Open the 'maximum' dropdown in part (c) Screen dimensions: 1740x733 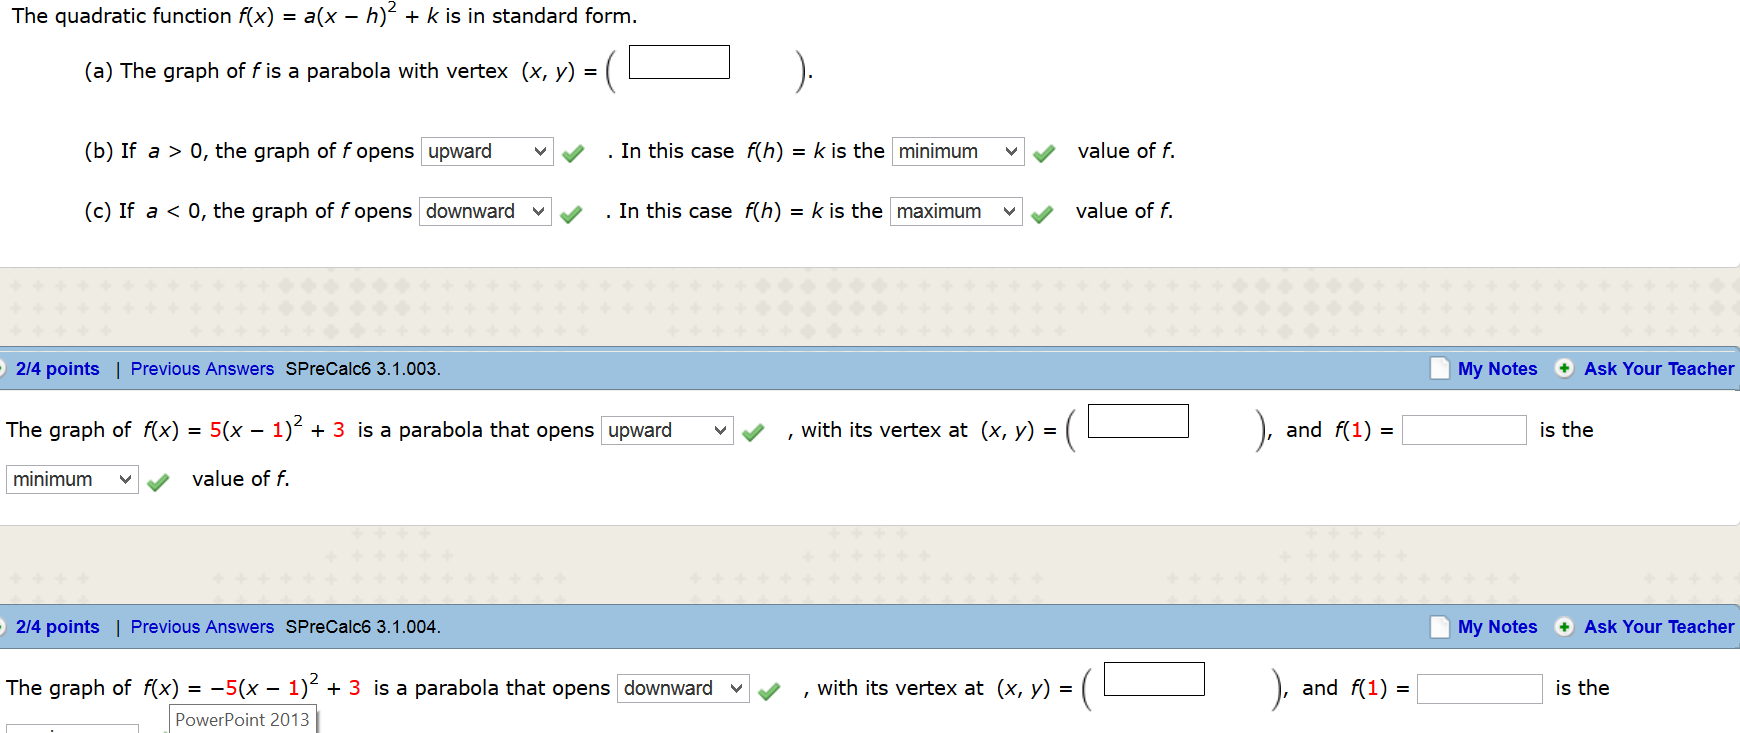tap(956, 211)
